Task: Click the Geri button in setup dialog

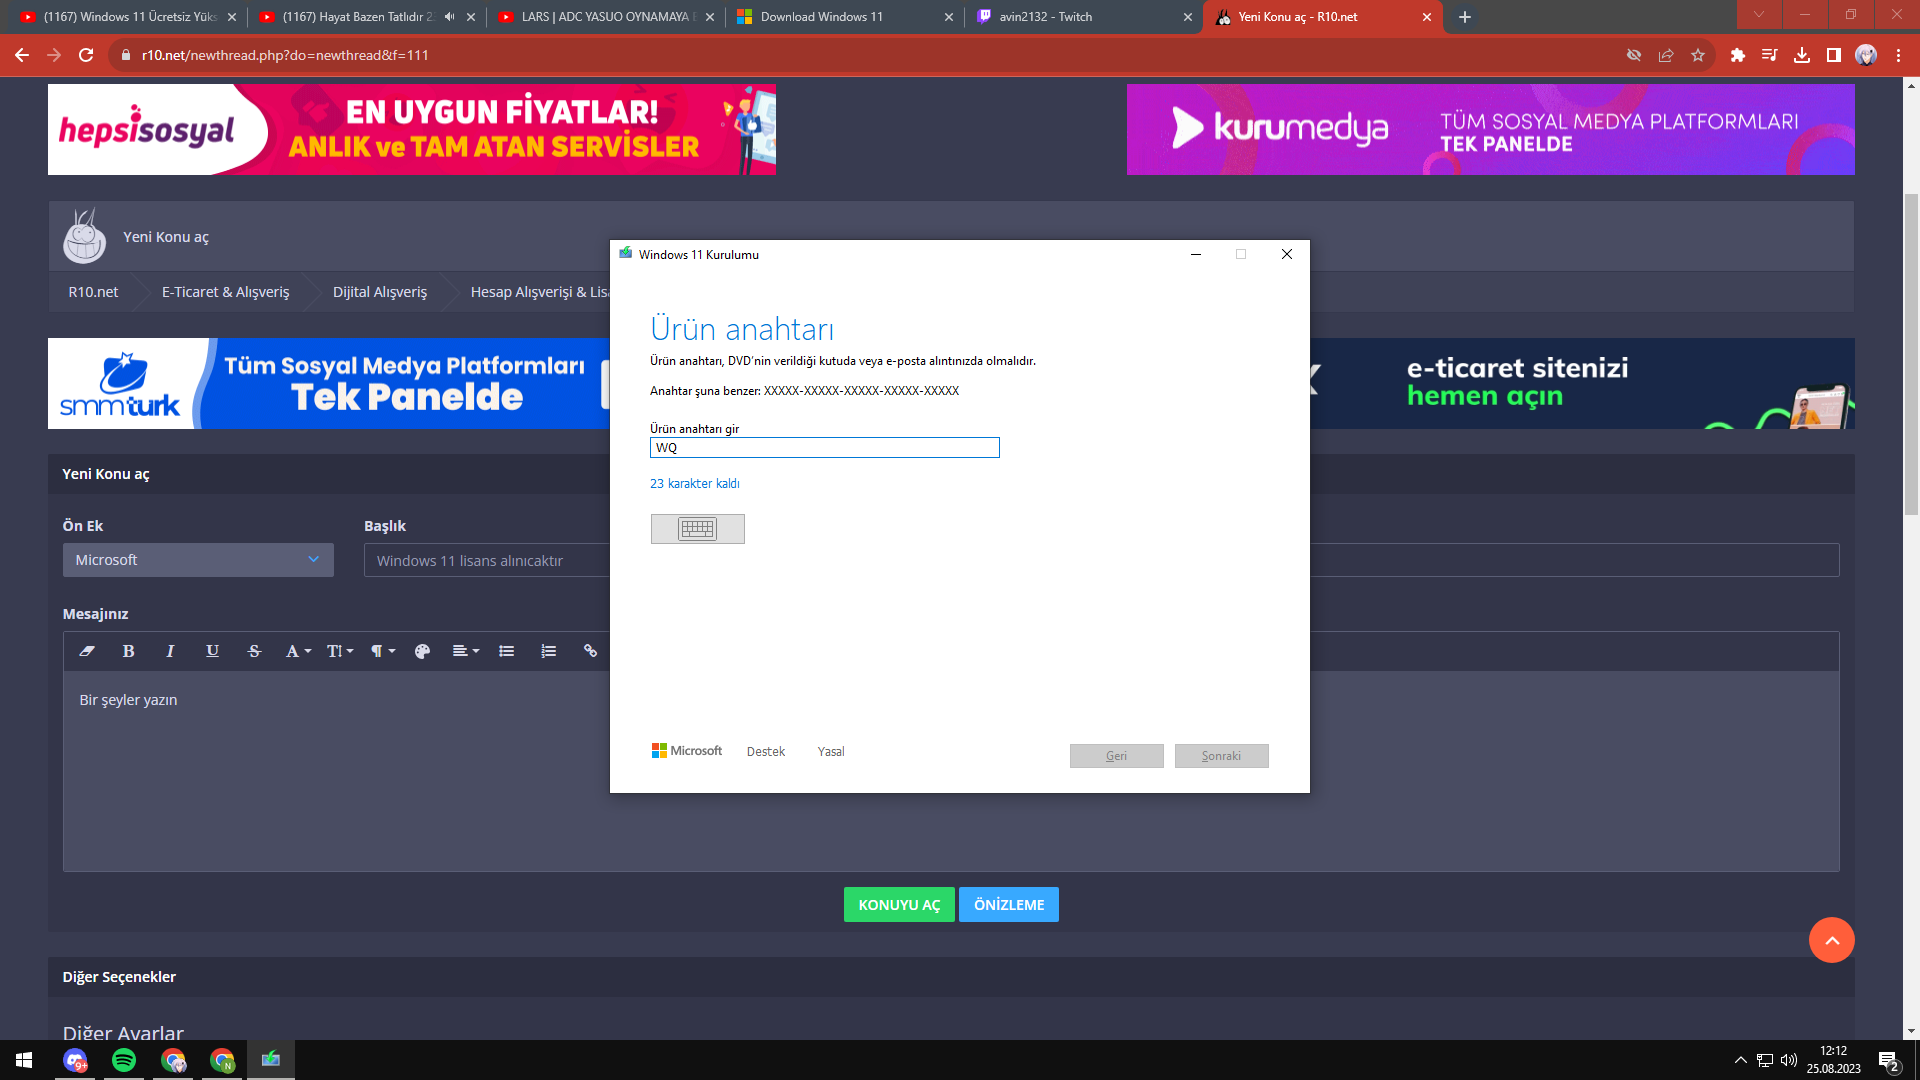Action: (1116, 756)
